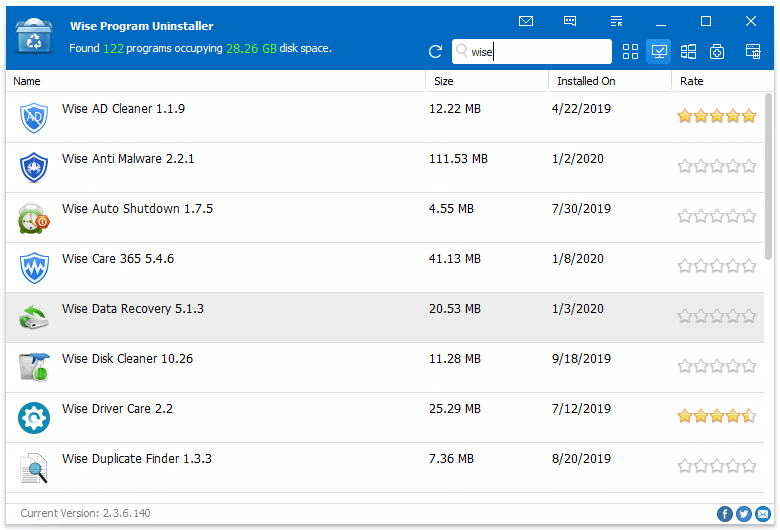Screen dimensions: 780x530
Task: Click the '12.22 MB' size cell
Action: pos(455,108)
